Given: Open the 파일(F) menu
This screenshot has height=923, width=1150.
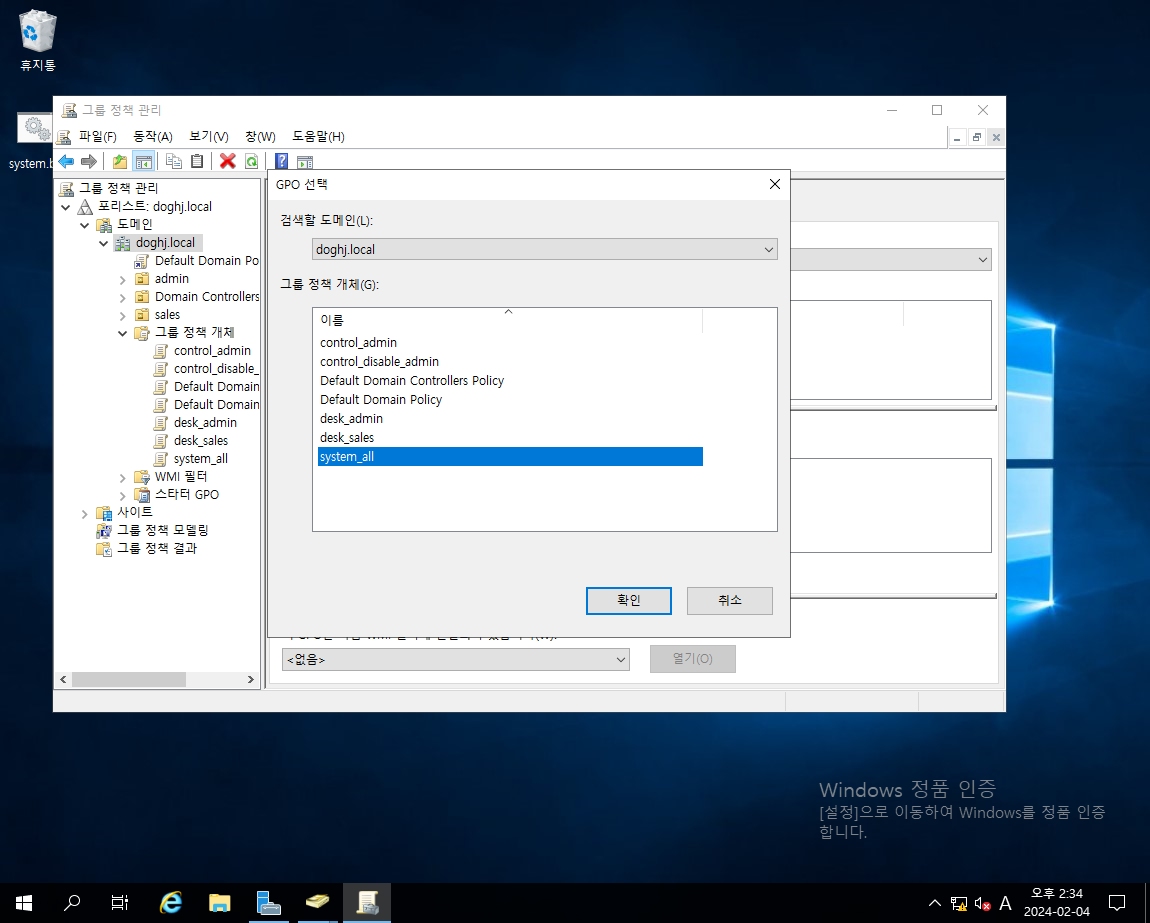Looking at the screenshot, I should tap(98, 136).
